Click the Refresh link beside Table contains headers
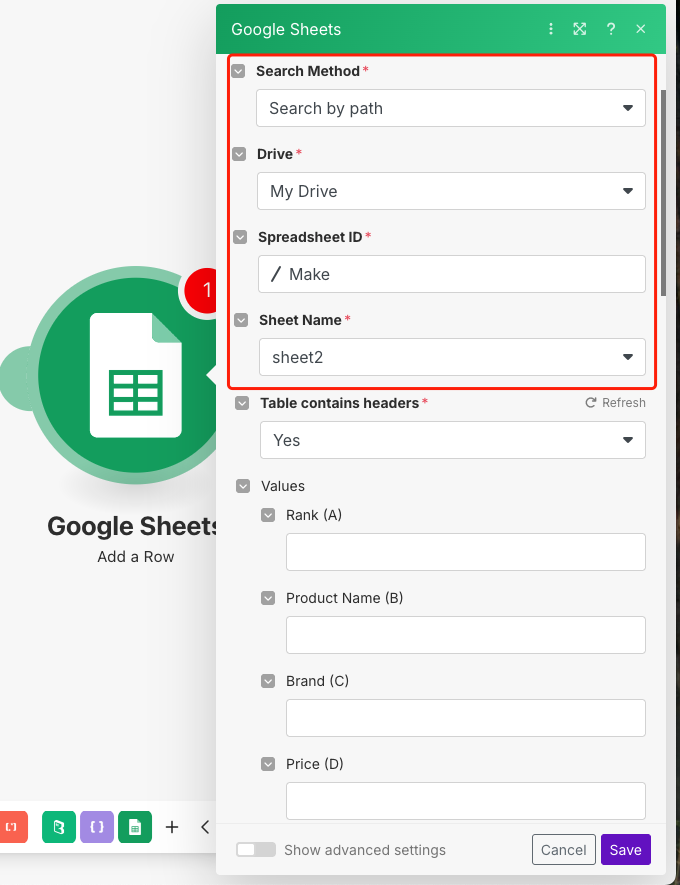The height and width of the screenshot is (885, 680). (x=616, y=402)
